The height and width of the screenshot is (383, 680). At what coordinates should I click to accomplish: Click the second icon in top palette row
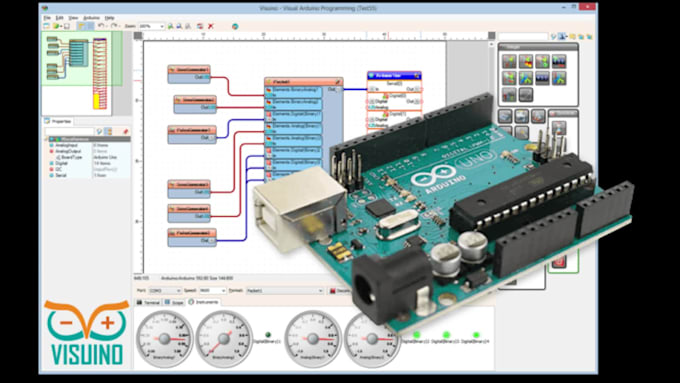coord(526,61)
